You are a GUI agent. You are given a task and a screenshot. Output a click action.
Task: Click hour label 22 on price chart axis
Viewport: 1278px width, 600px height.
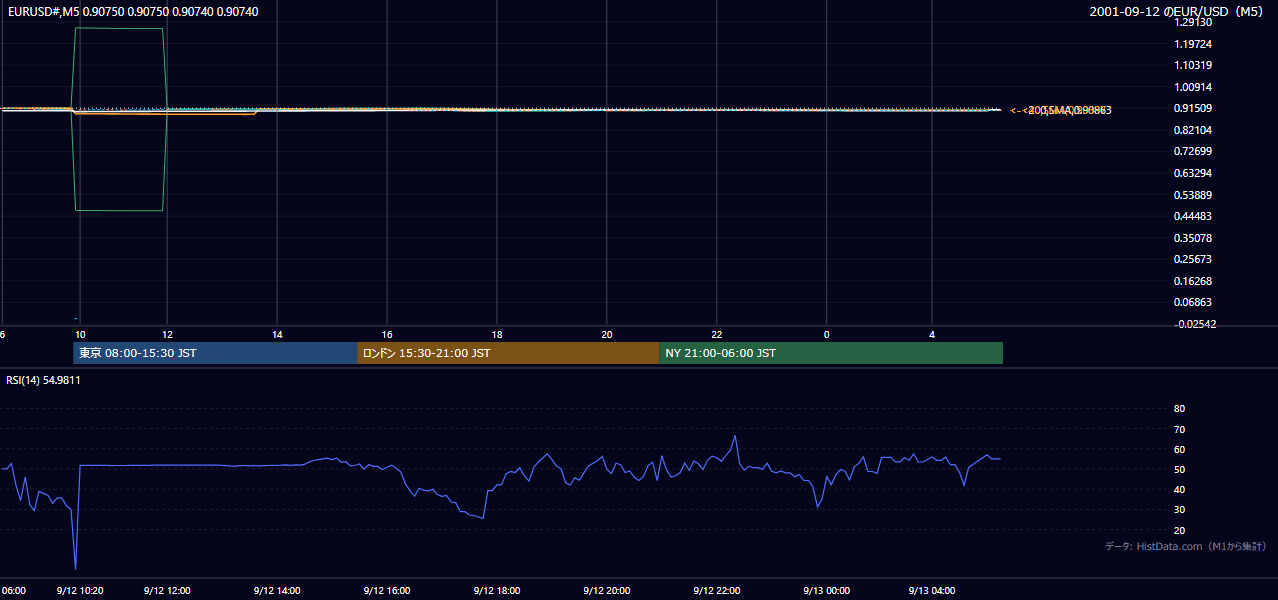[717, 334]
